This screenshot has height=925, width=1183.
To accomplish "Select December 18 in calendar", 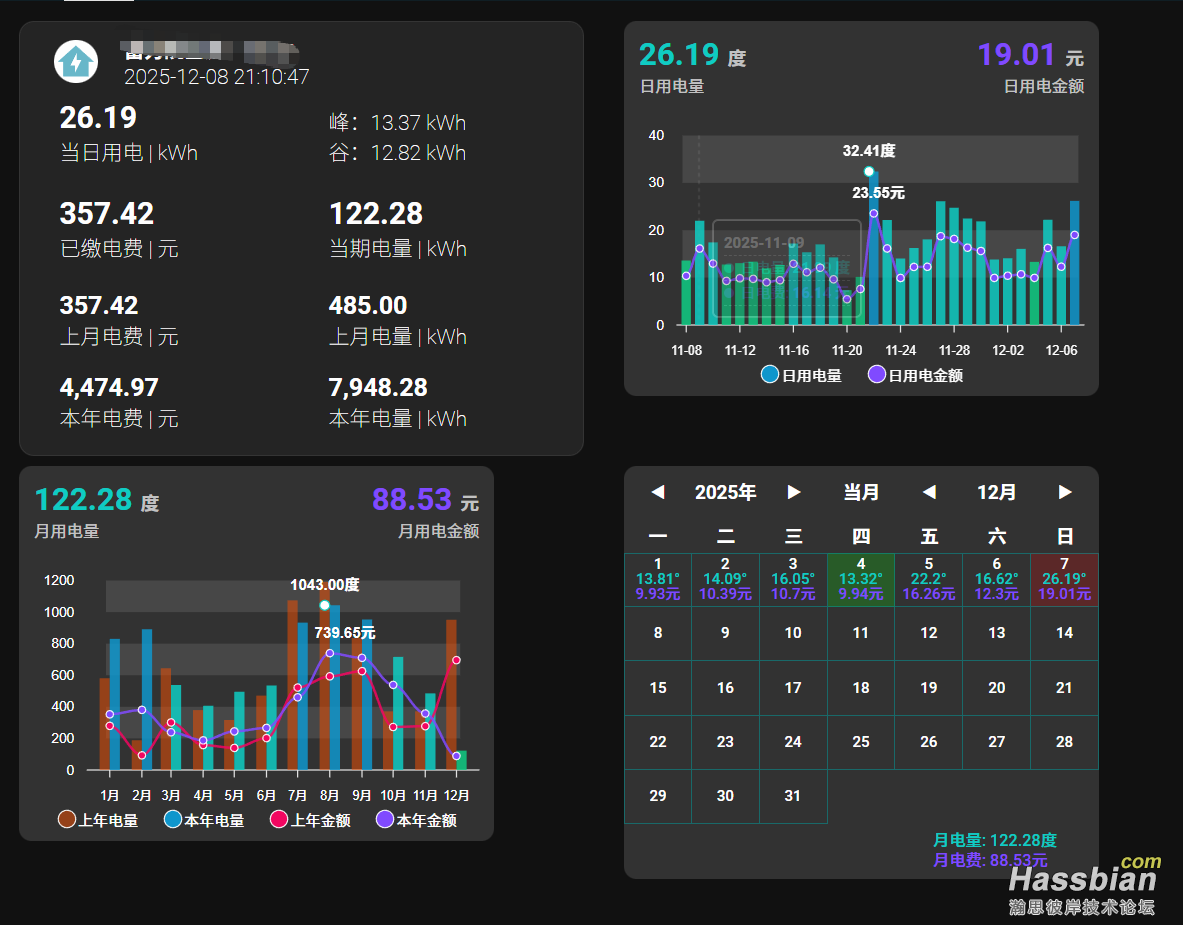I will [x=861, y=687].
